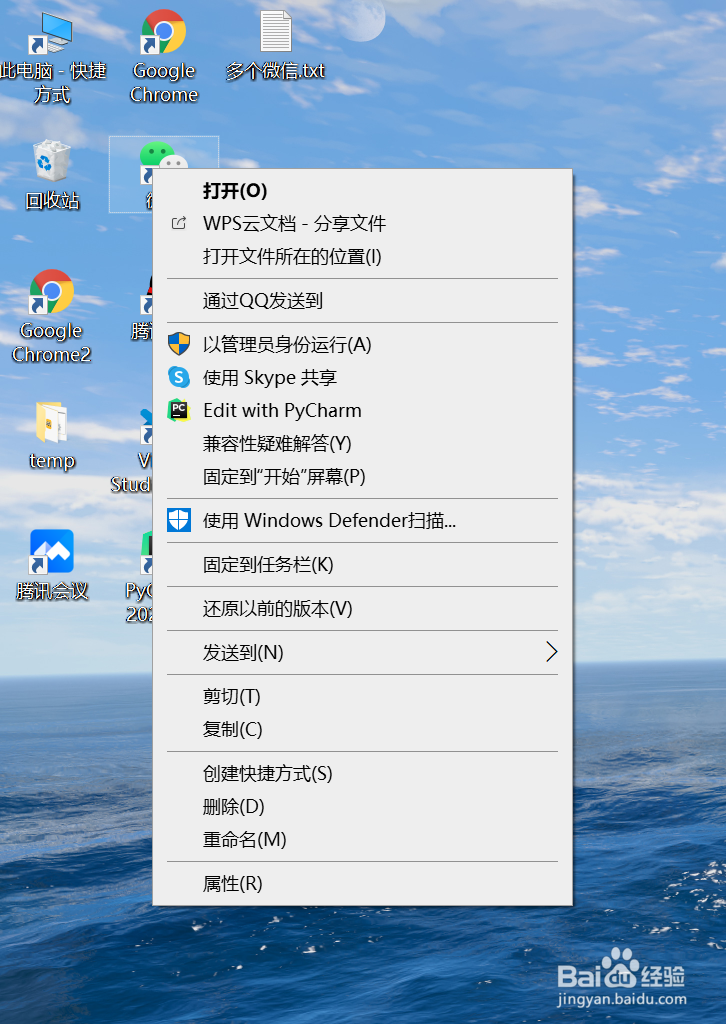Viewport: 726px width, 1024px height.
Task: Choose 删除(D) from the menu
Action: coord(362,807)
